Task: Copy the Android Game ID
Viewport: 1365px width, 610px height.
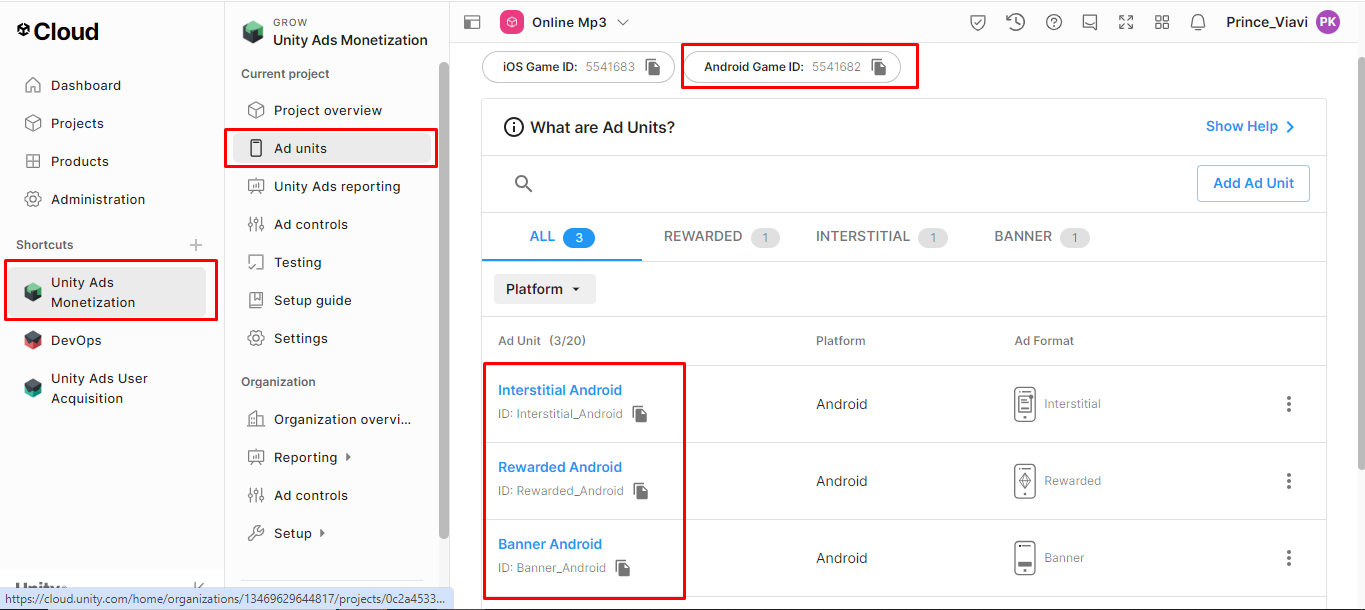Action: (879, 67)
